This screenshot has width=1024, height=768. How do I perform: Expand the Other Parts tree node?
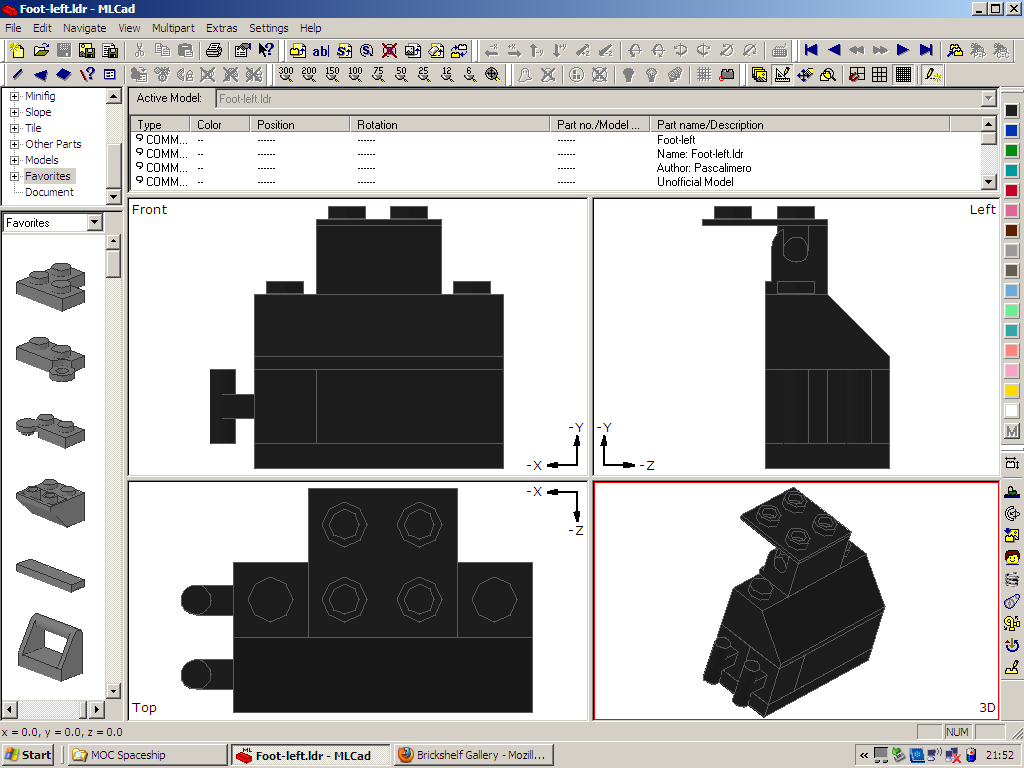(x=15, y=144)
